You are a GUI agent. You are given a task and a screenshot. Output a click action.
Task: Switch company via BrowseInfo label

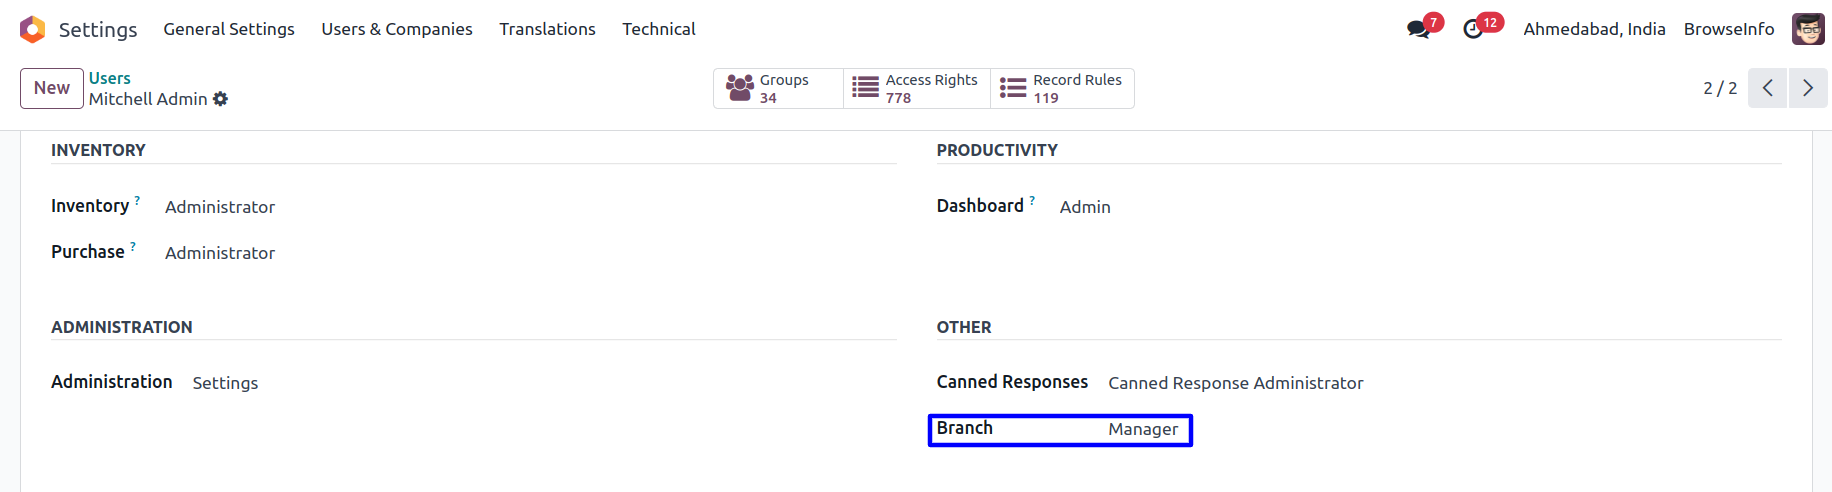point(1728,29)
